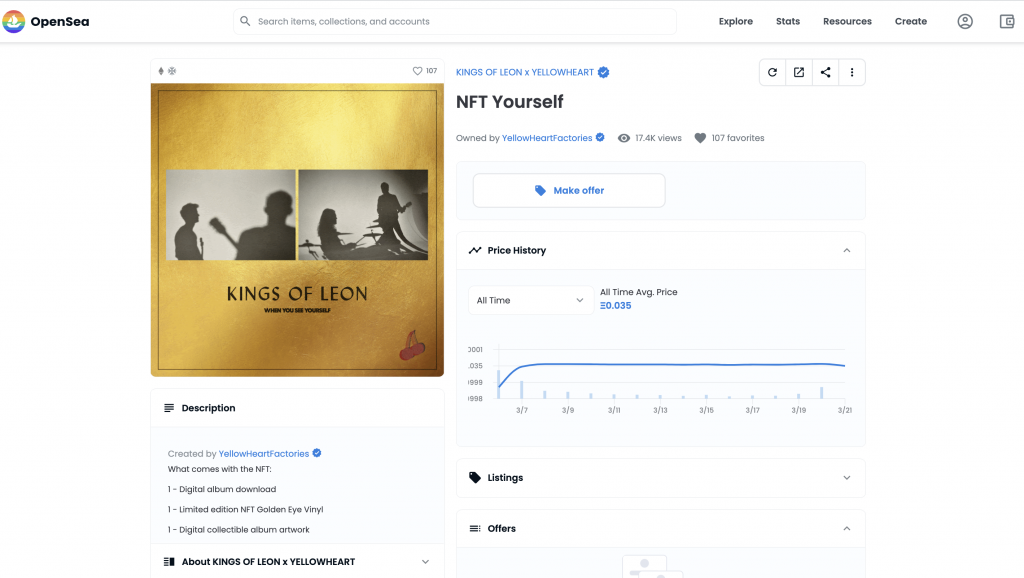This screenshot has width=1024, height=578.
Task: Open the All Time range dropdown
Action: point(531,300)
